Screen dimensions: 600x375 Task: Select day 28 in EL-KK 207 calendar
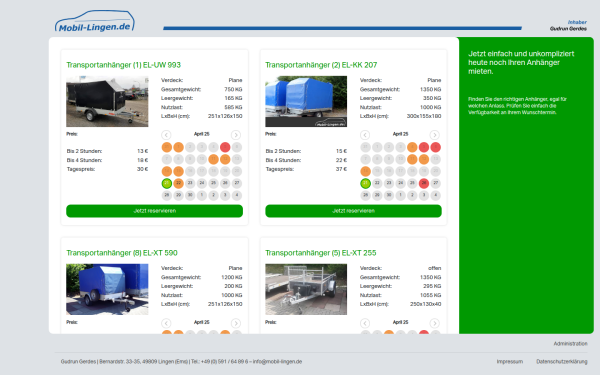(x=365, y=195)
